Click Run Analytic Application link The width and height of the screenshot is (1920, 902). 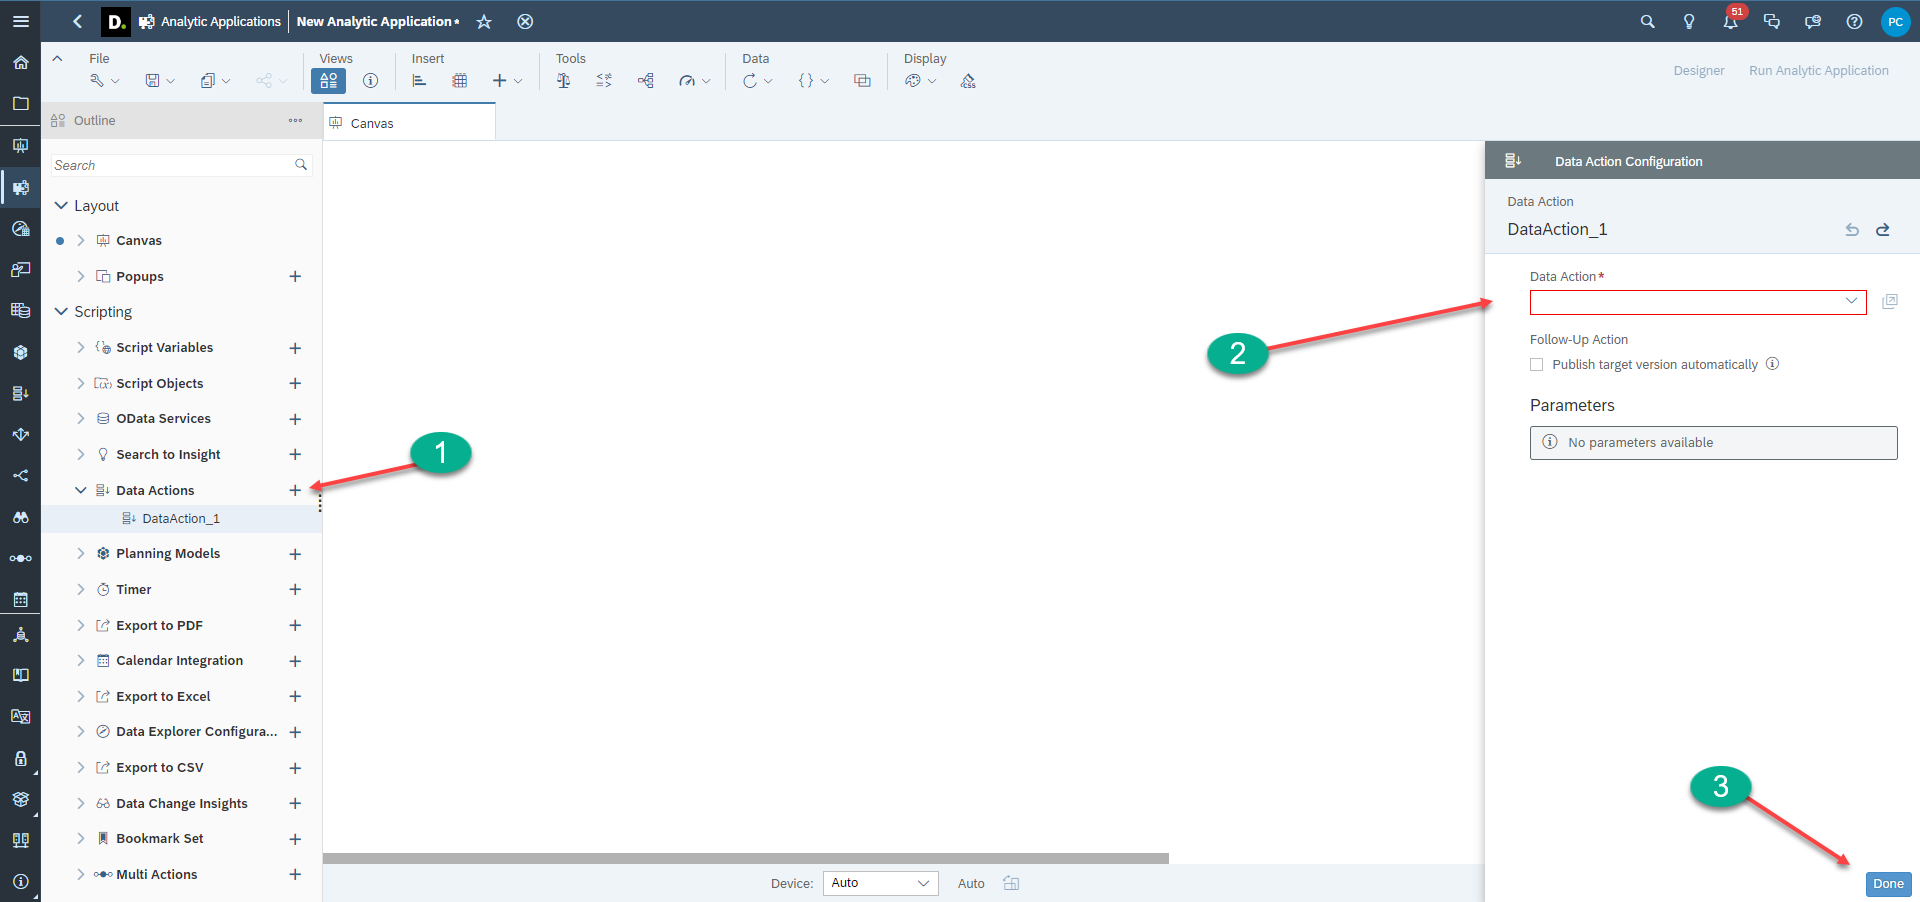coord(1818,71)
